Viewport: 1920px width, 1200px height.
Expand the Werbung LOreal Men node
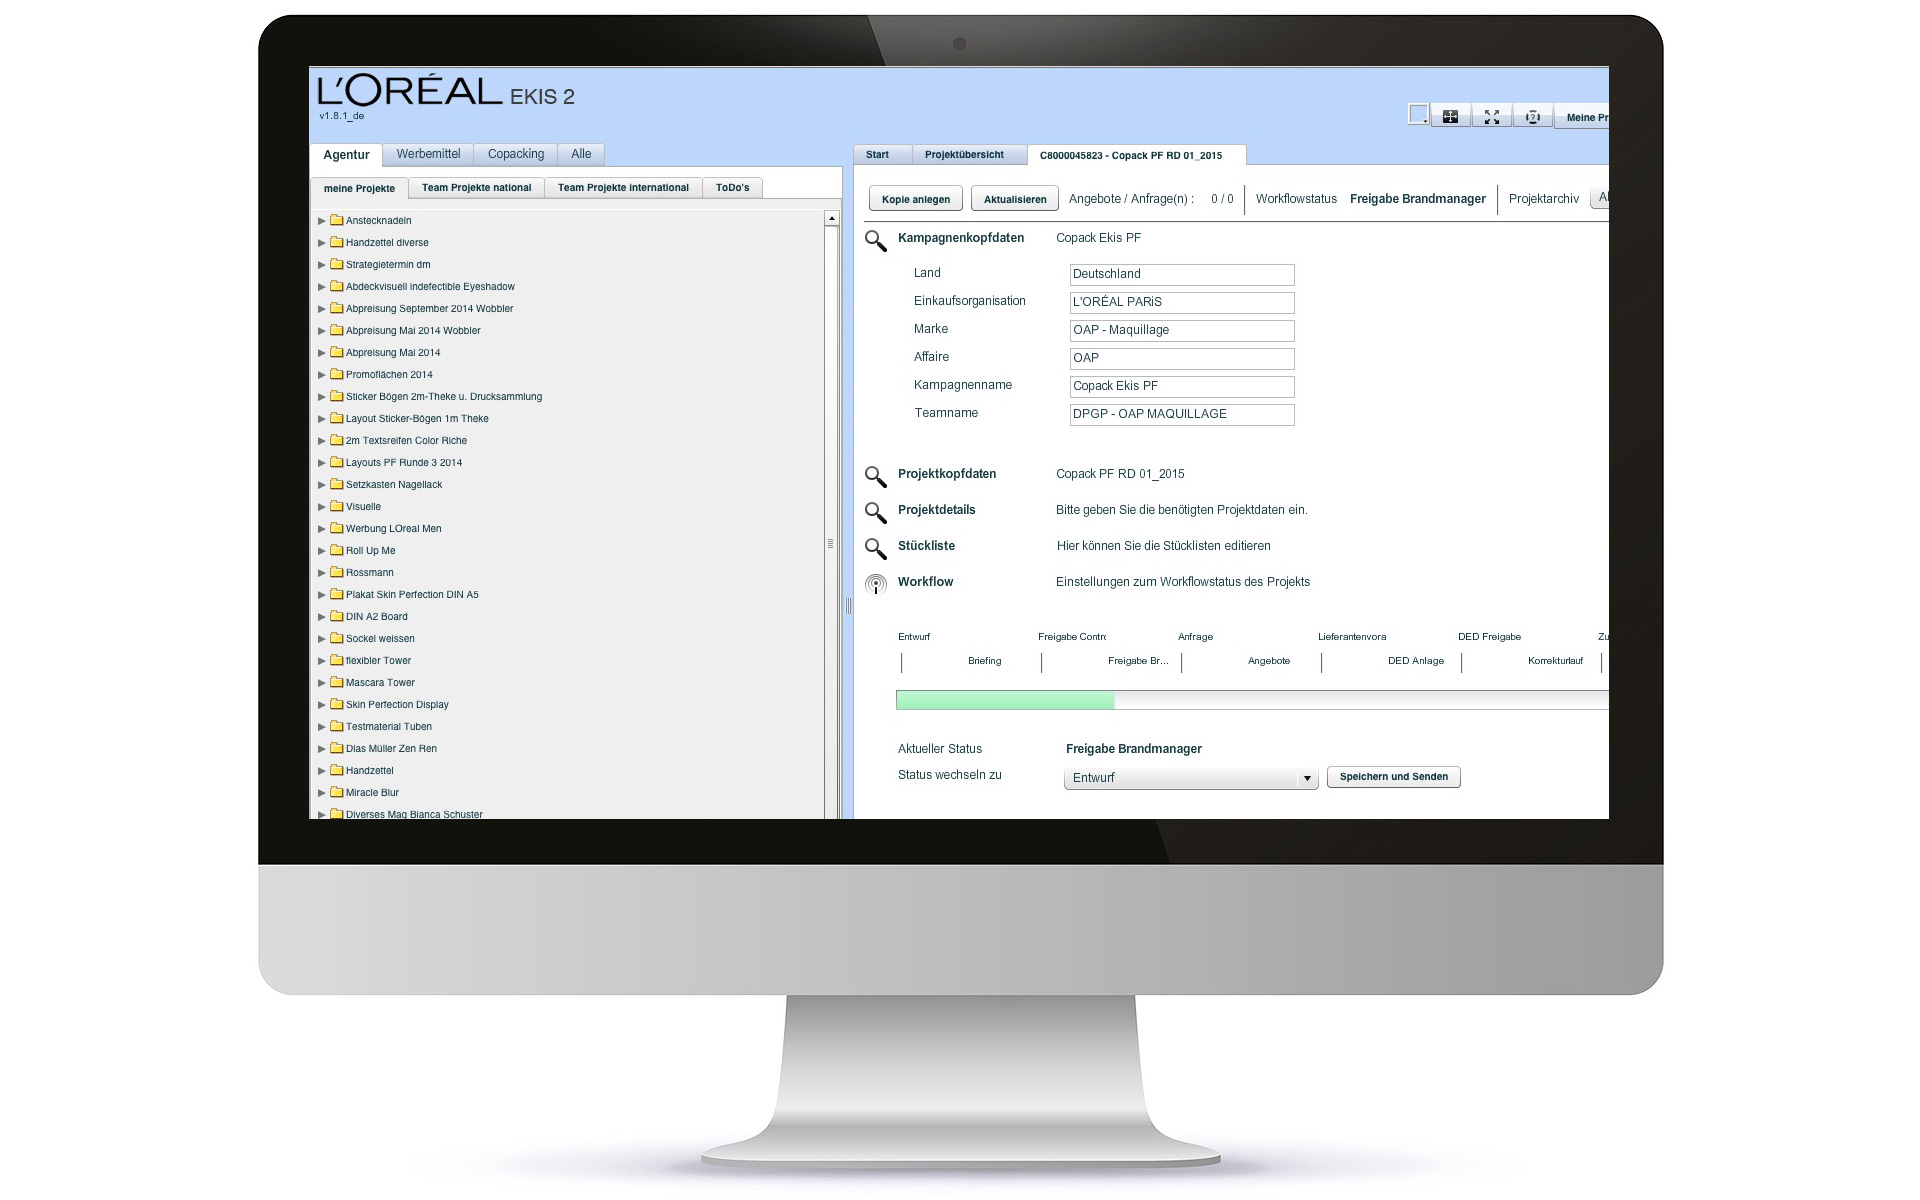(322, 529)
